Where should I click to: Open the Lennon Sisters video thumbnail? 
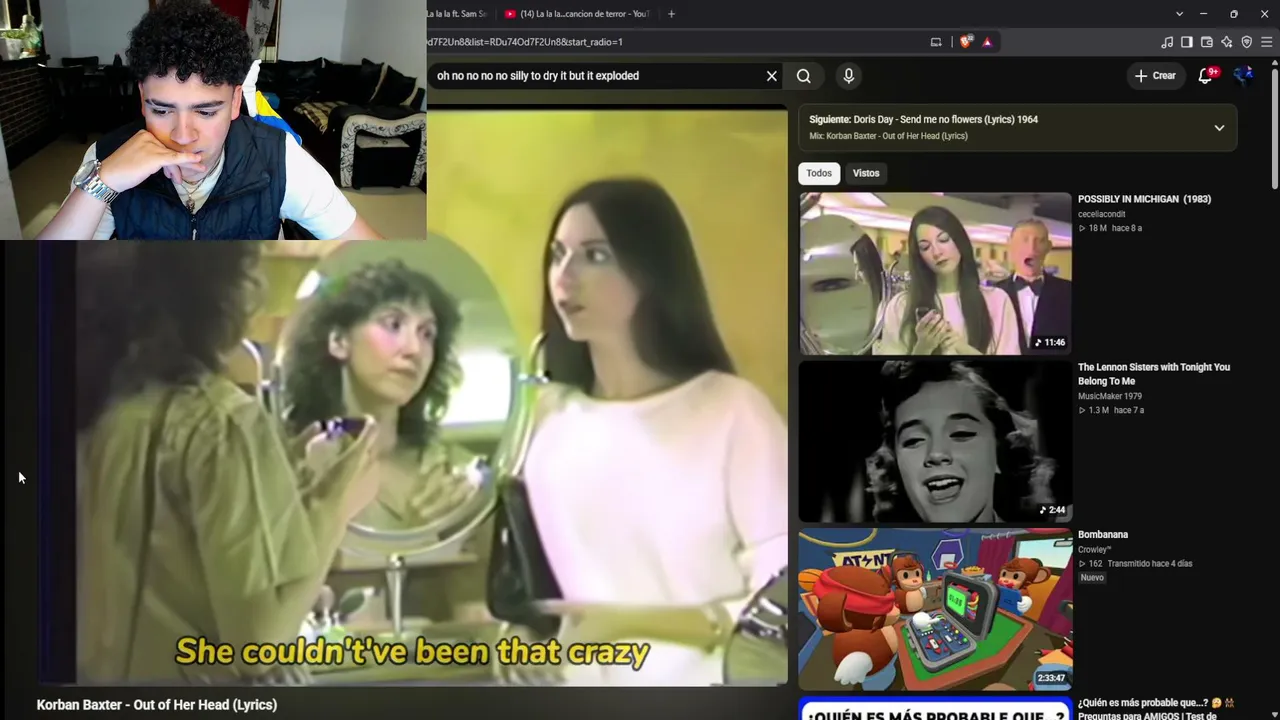point(935,441)
